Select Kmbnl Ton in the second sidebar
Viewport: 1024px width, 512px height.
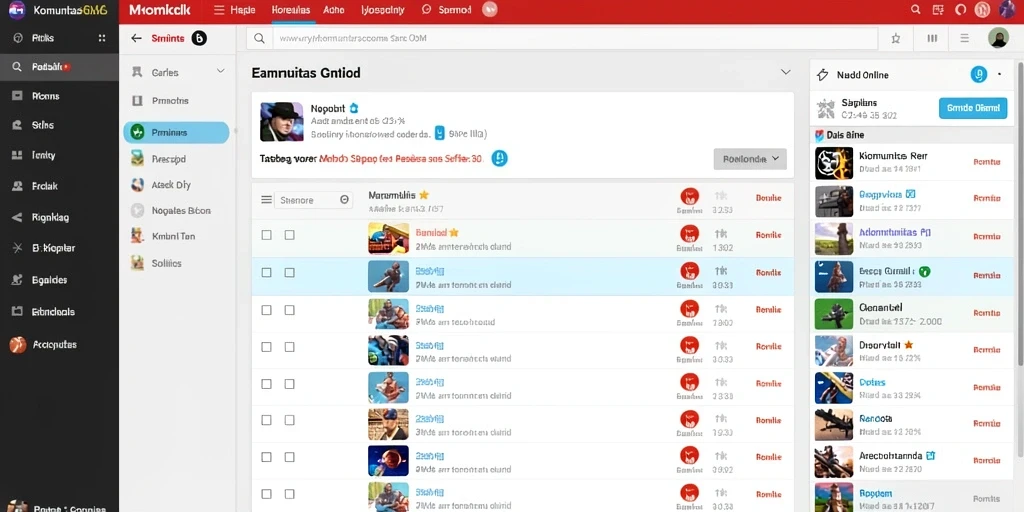(x=176, y=236)
